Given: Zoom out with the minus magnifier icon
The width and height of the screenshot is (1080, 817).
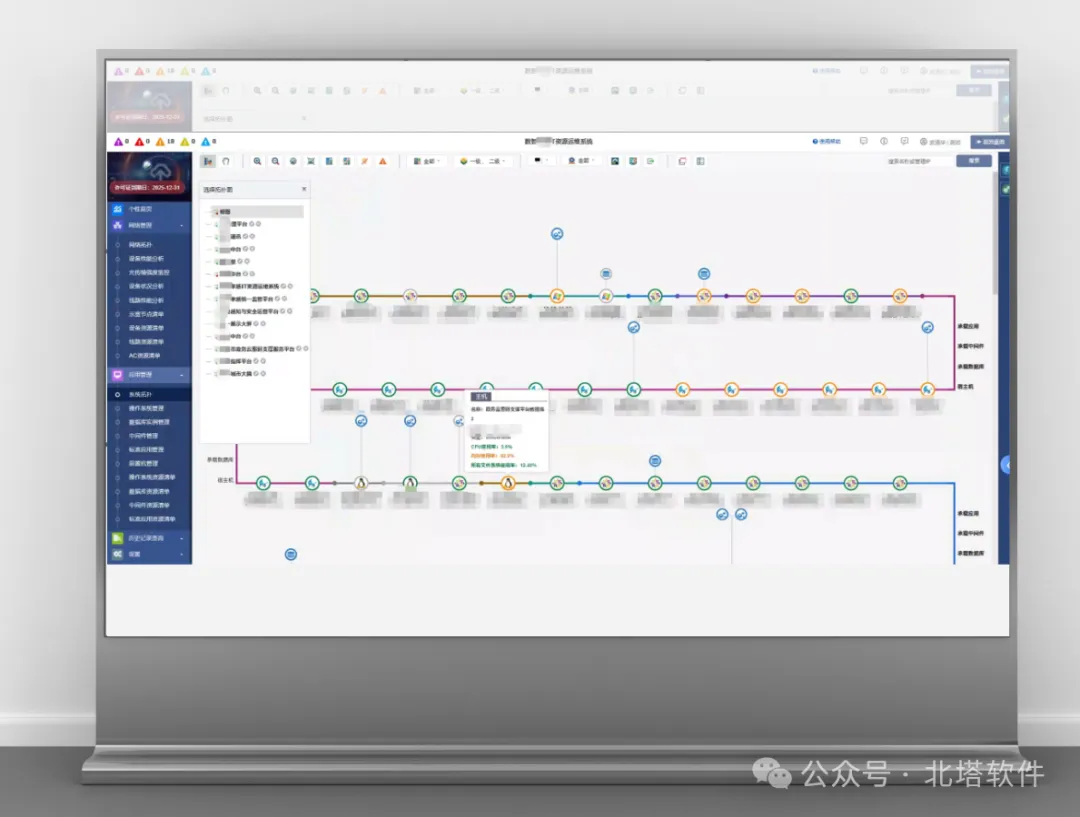Looking at the screenshot, I should (276, 161).
